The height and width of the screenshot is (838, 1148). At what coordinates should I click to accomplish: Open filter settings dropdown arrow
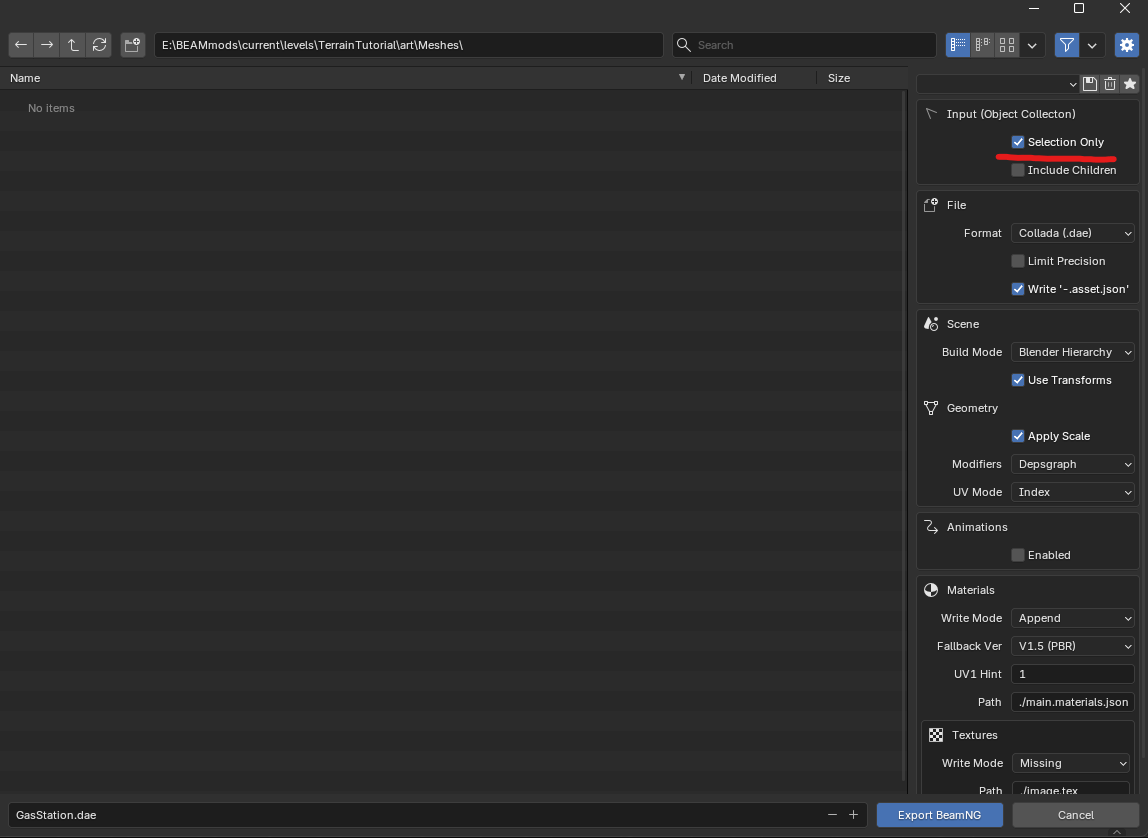[1092, 45]
